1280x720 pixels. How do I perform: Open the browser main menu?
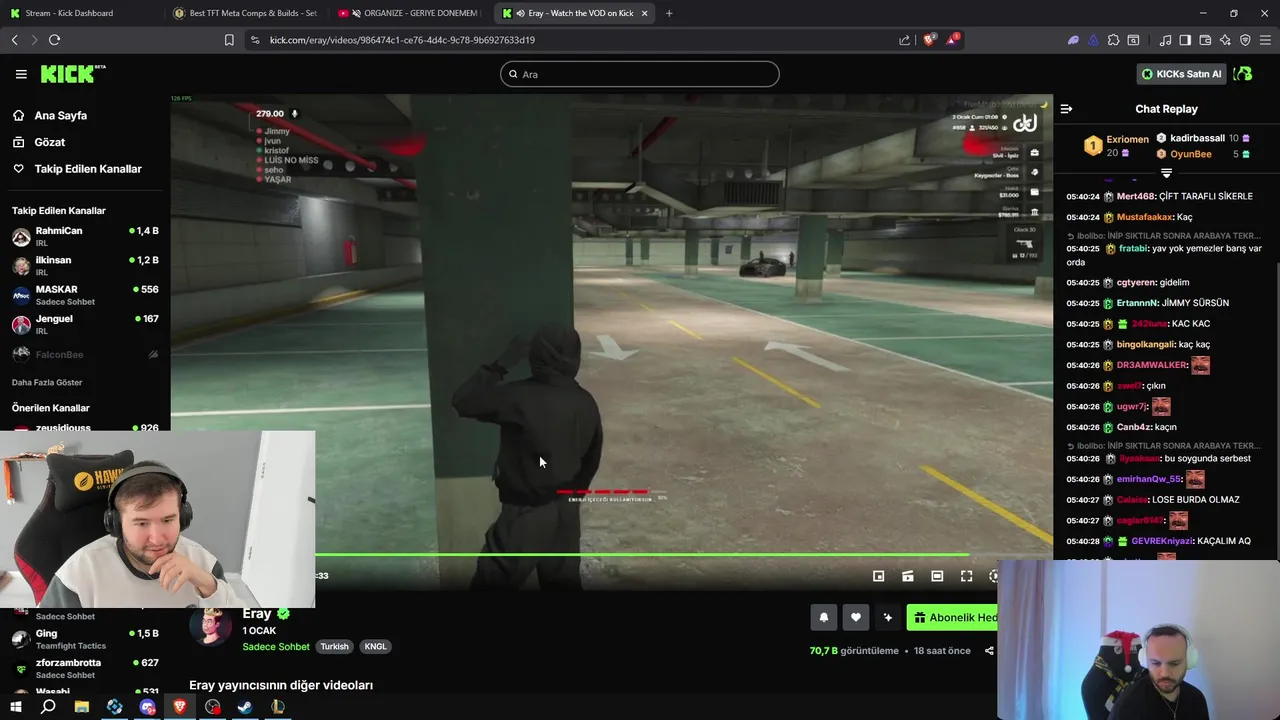pyautogui.click(x=1266, y=40)
